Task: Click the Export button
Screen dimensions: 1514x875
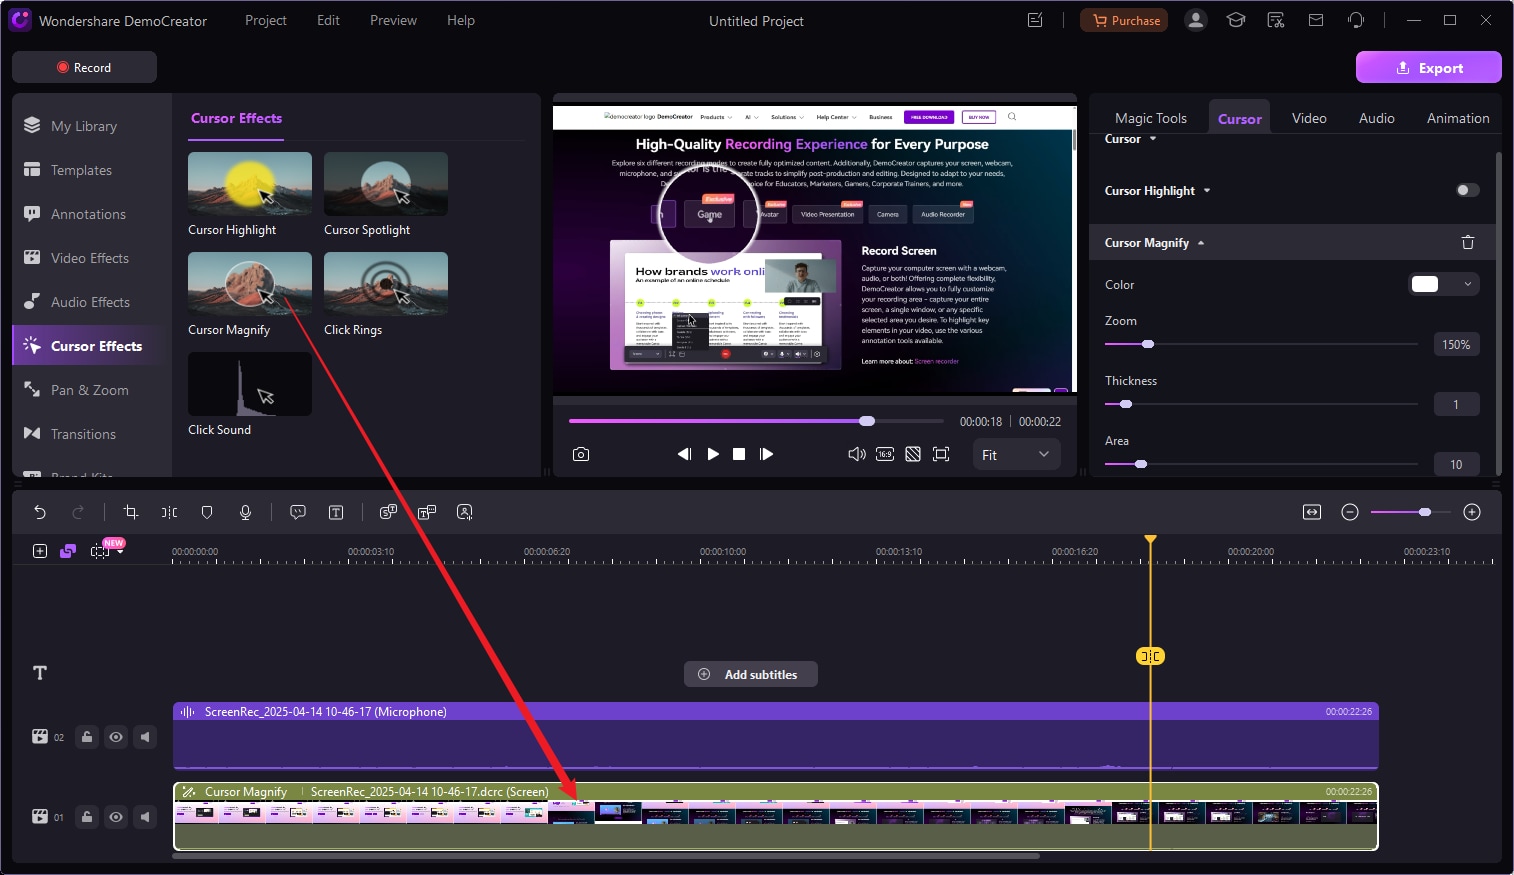Action: [1429, 67]
